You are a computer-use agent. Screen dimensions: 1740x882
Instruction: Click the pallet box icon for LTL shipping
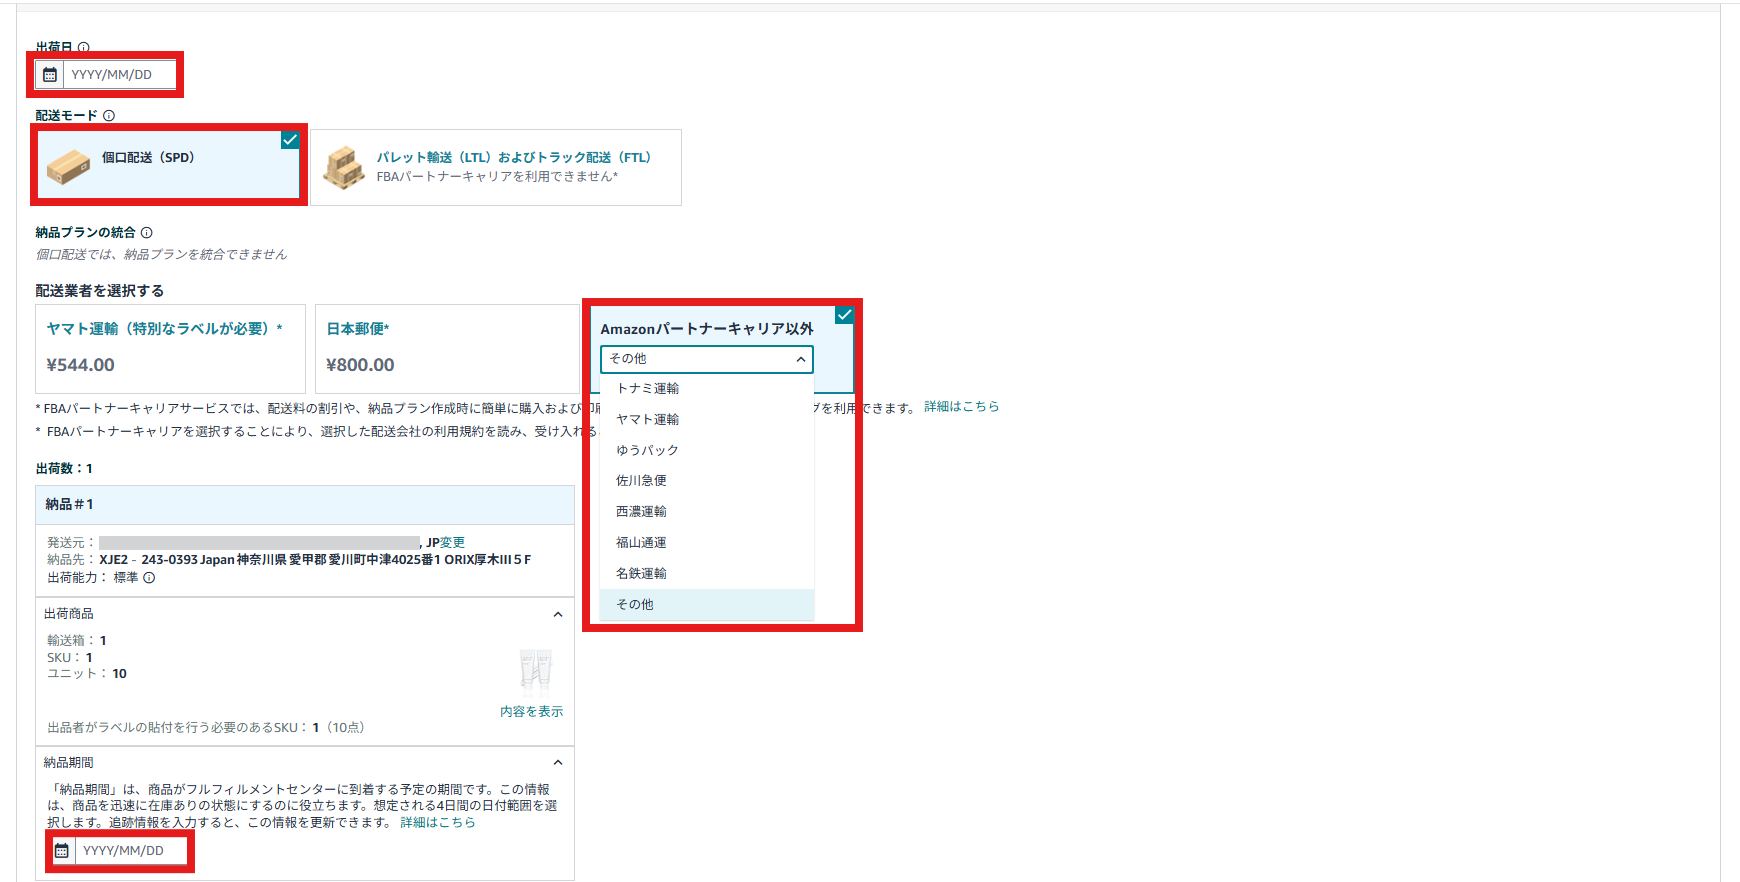pos(344,167)
